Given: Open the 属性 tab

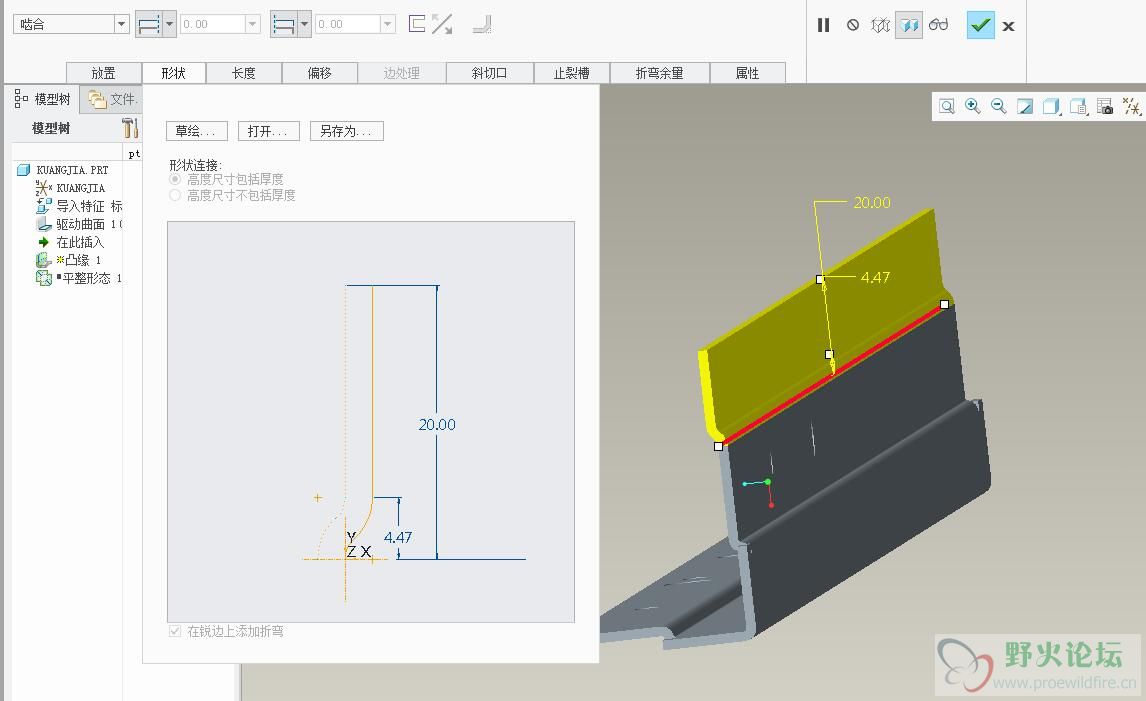Looking at the screenshot, I should coord(748,73).
